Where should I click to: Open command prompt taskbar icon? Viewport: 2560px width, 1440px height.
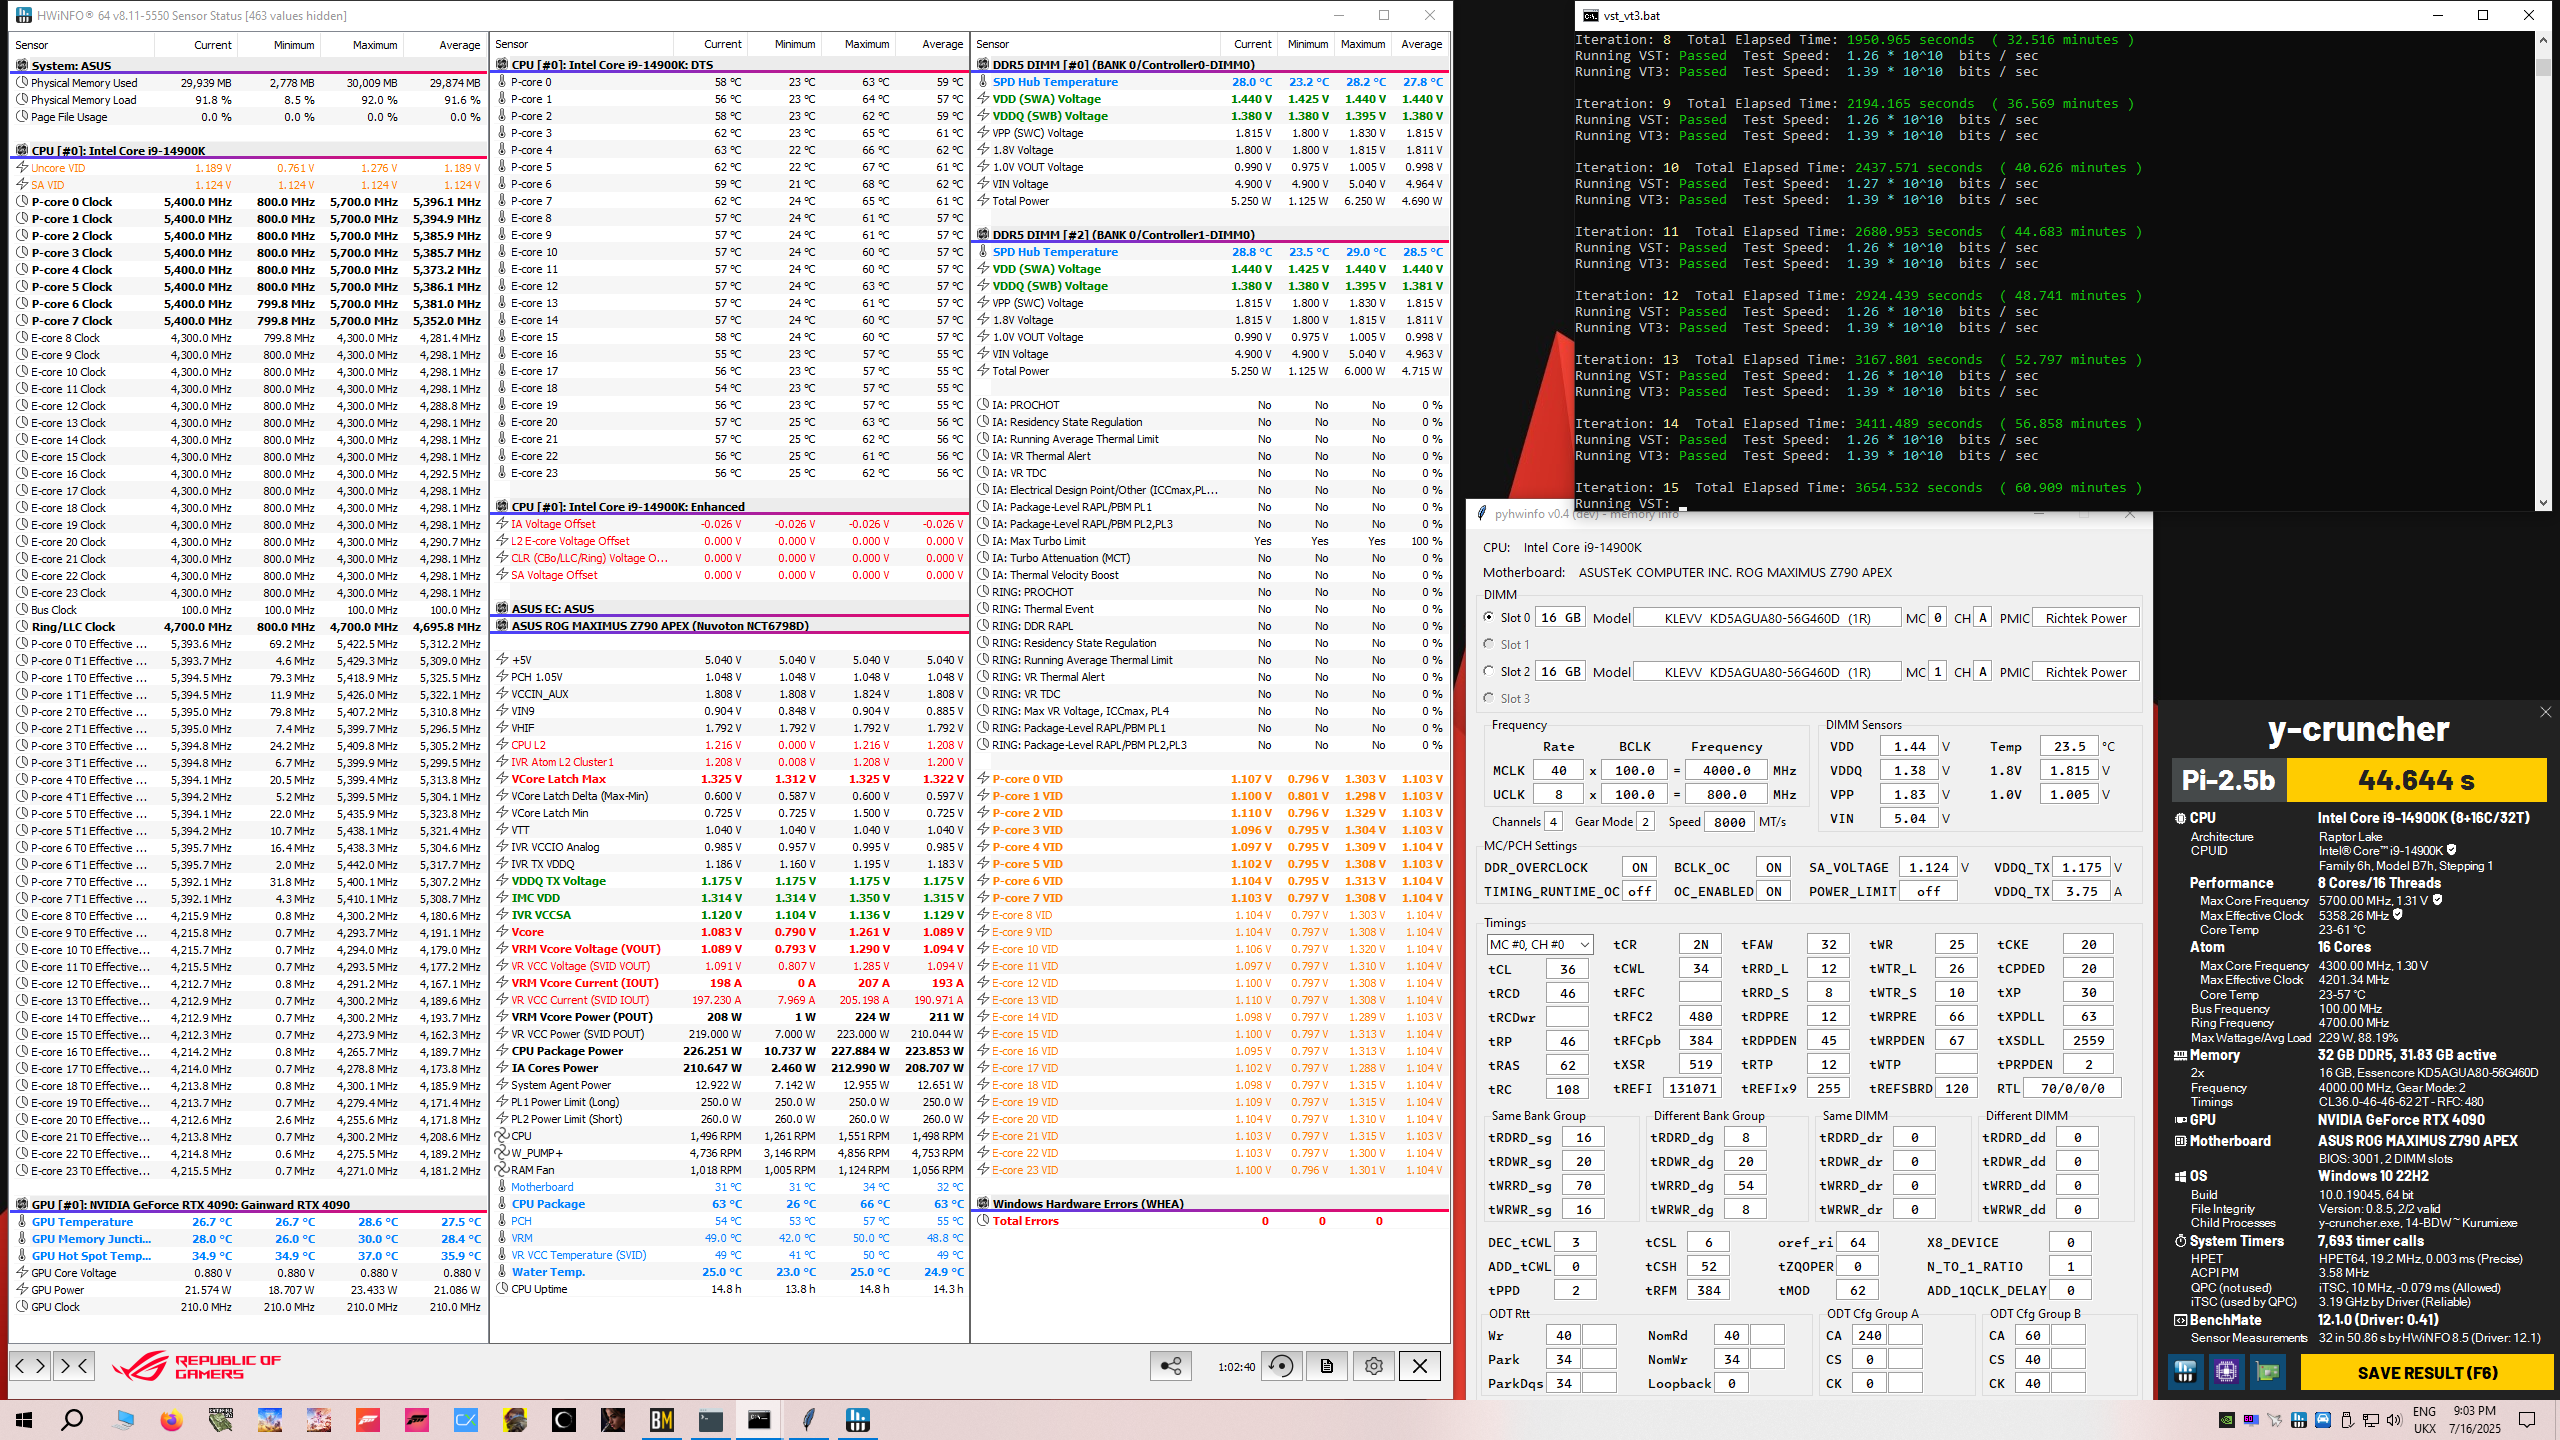(x=760, y=1420)
